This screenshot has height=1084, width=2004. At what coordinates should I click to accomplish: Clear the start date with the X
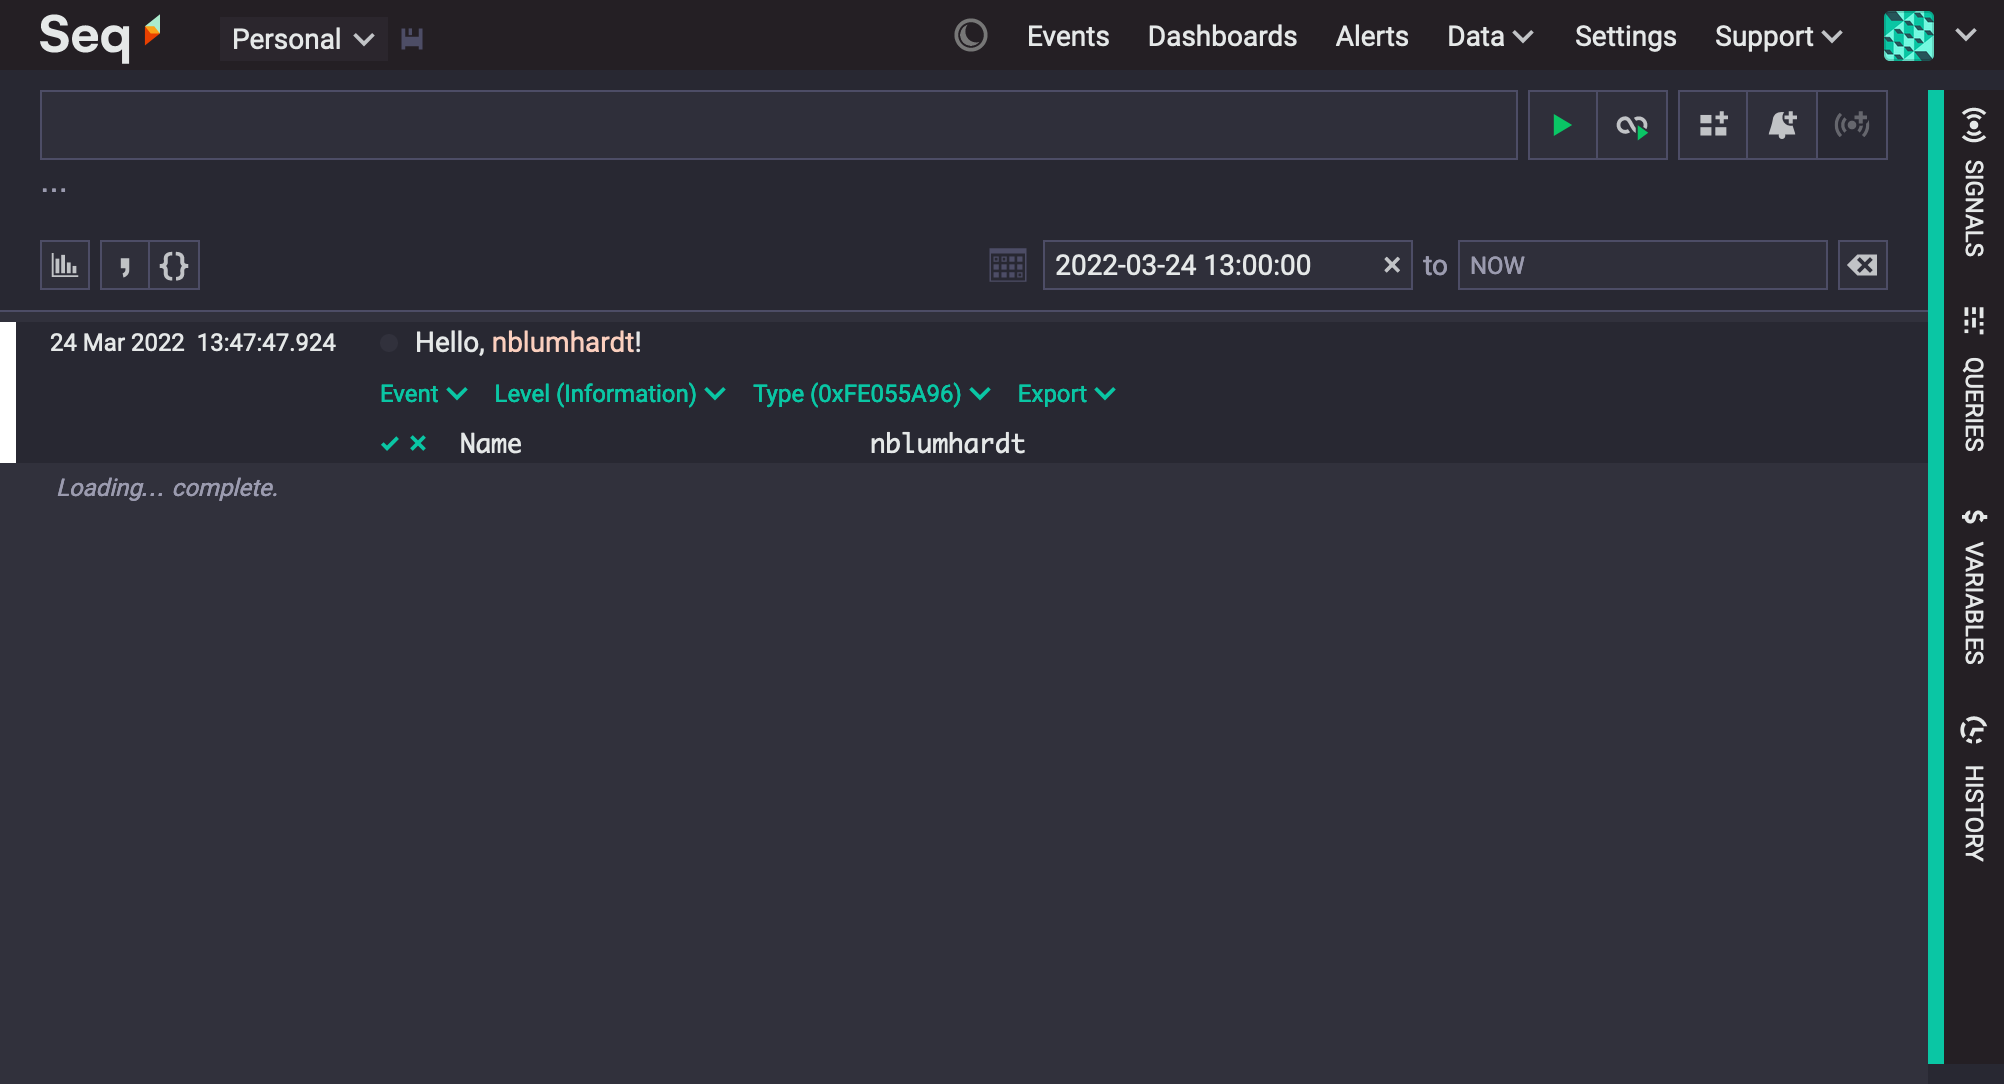click(x=1391, y=265)
